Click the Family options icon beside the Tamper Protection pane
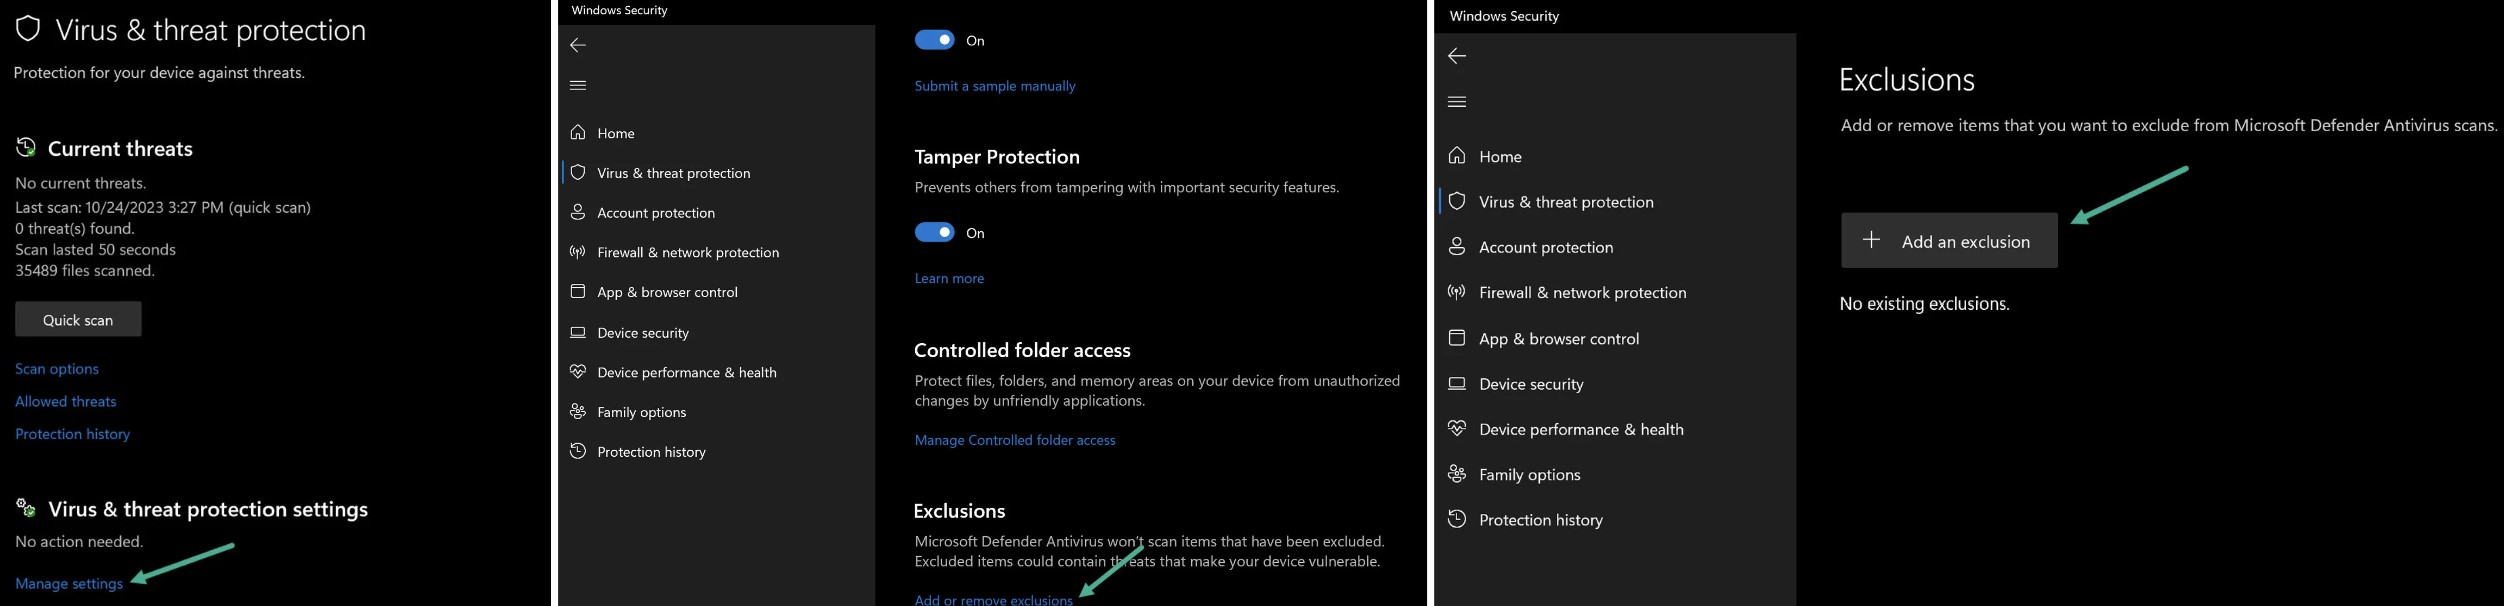 click(x=578, y=411)
